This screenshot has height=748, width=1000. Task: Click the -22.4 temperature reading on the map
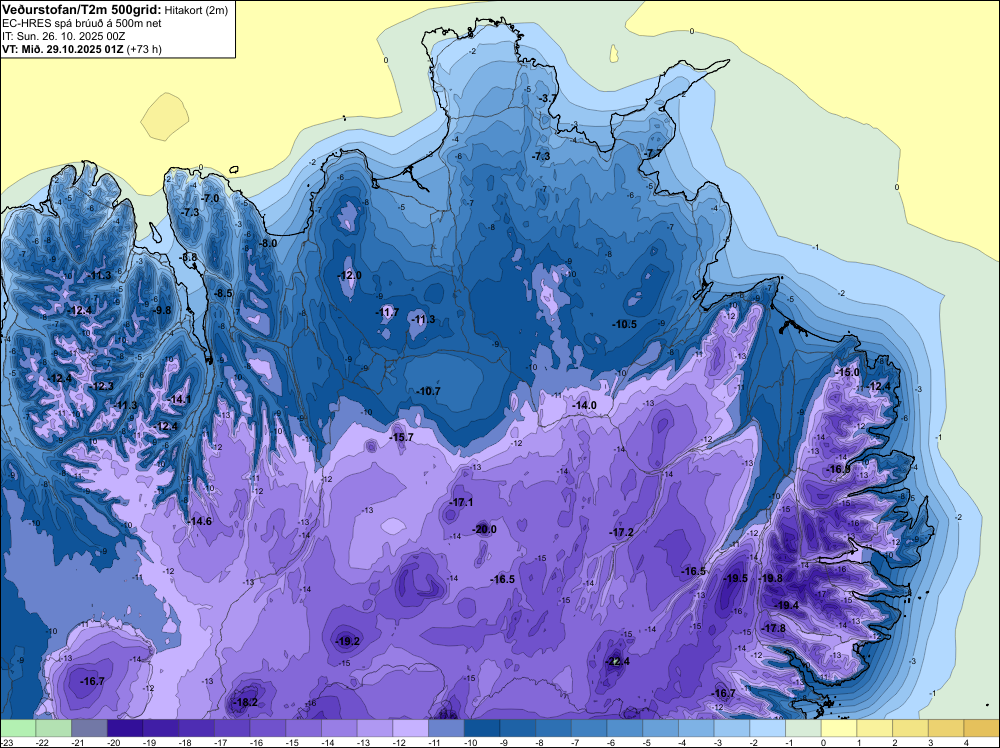(617, 661)
